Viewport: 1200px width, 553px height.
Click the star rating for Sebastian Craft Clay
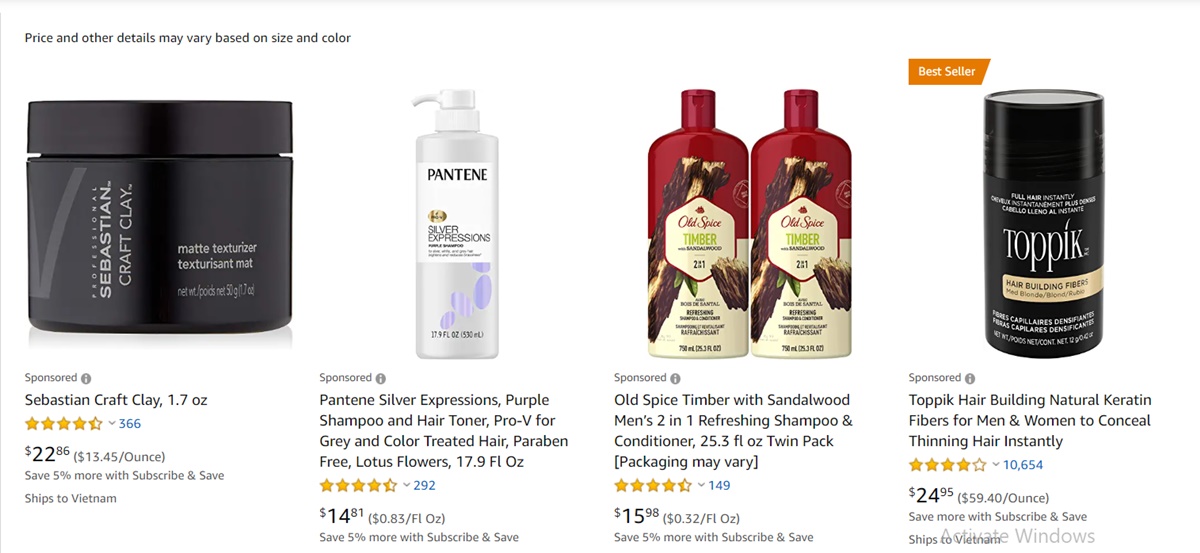tap(63, 424)
